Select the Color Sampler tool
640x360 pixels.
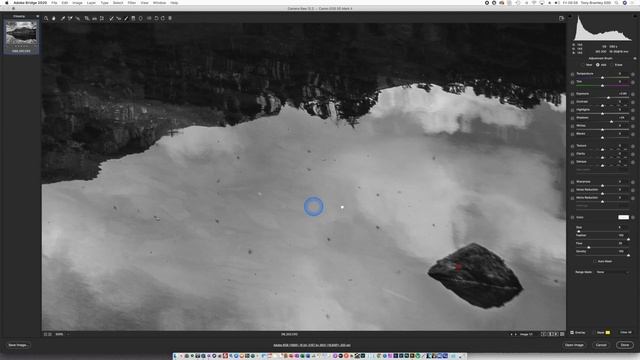tap(70, 18)
